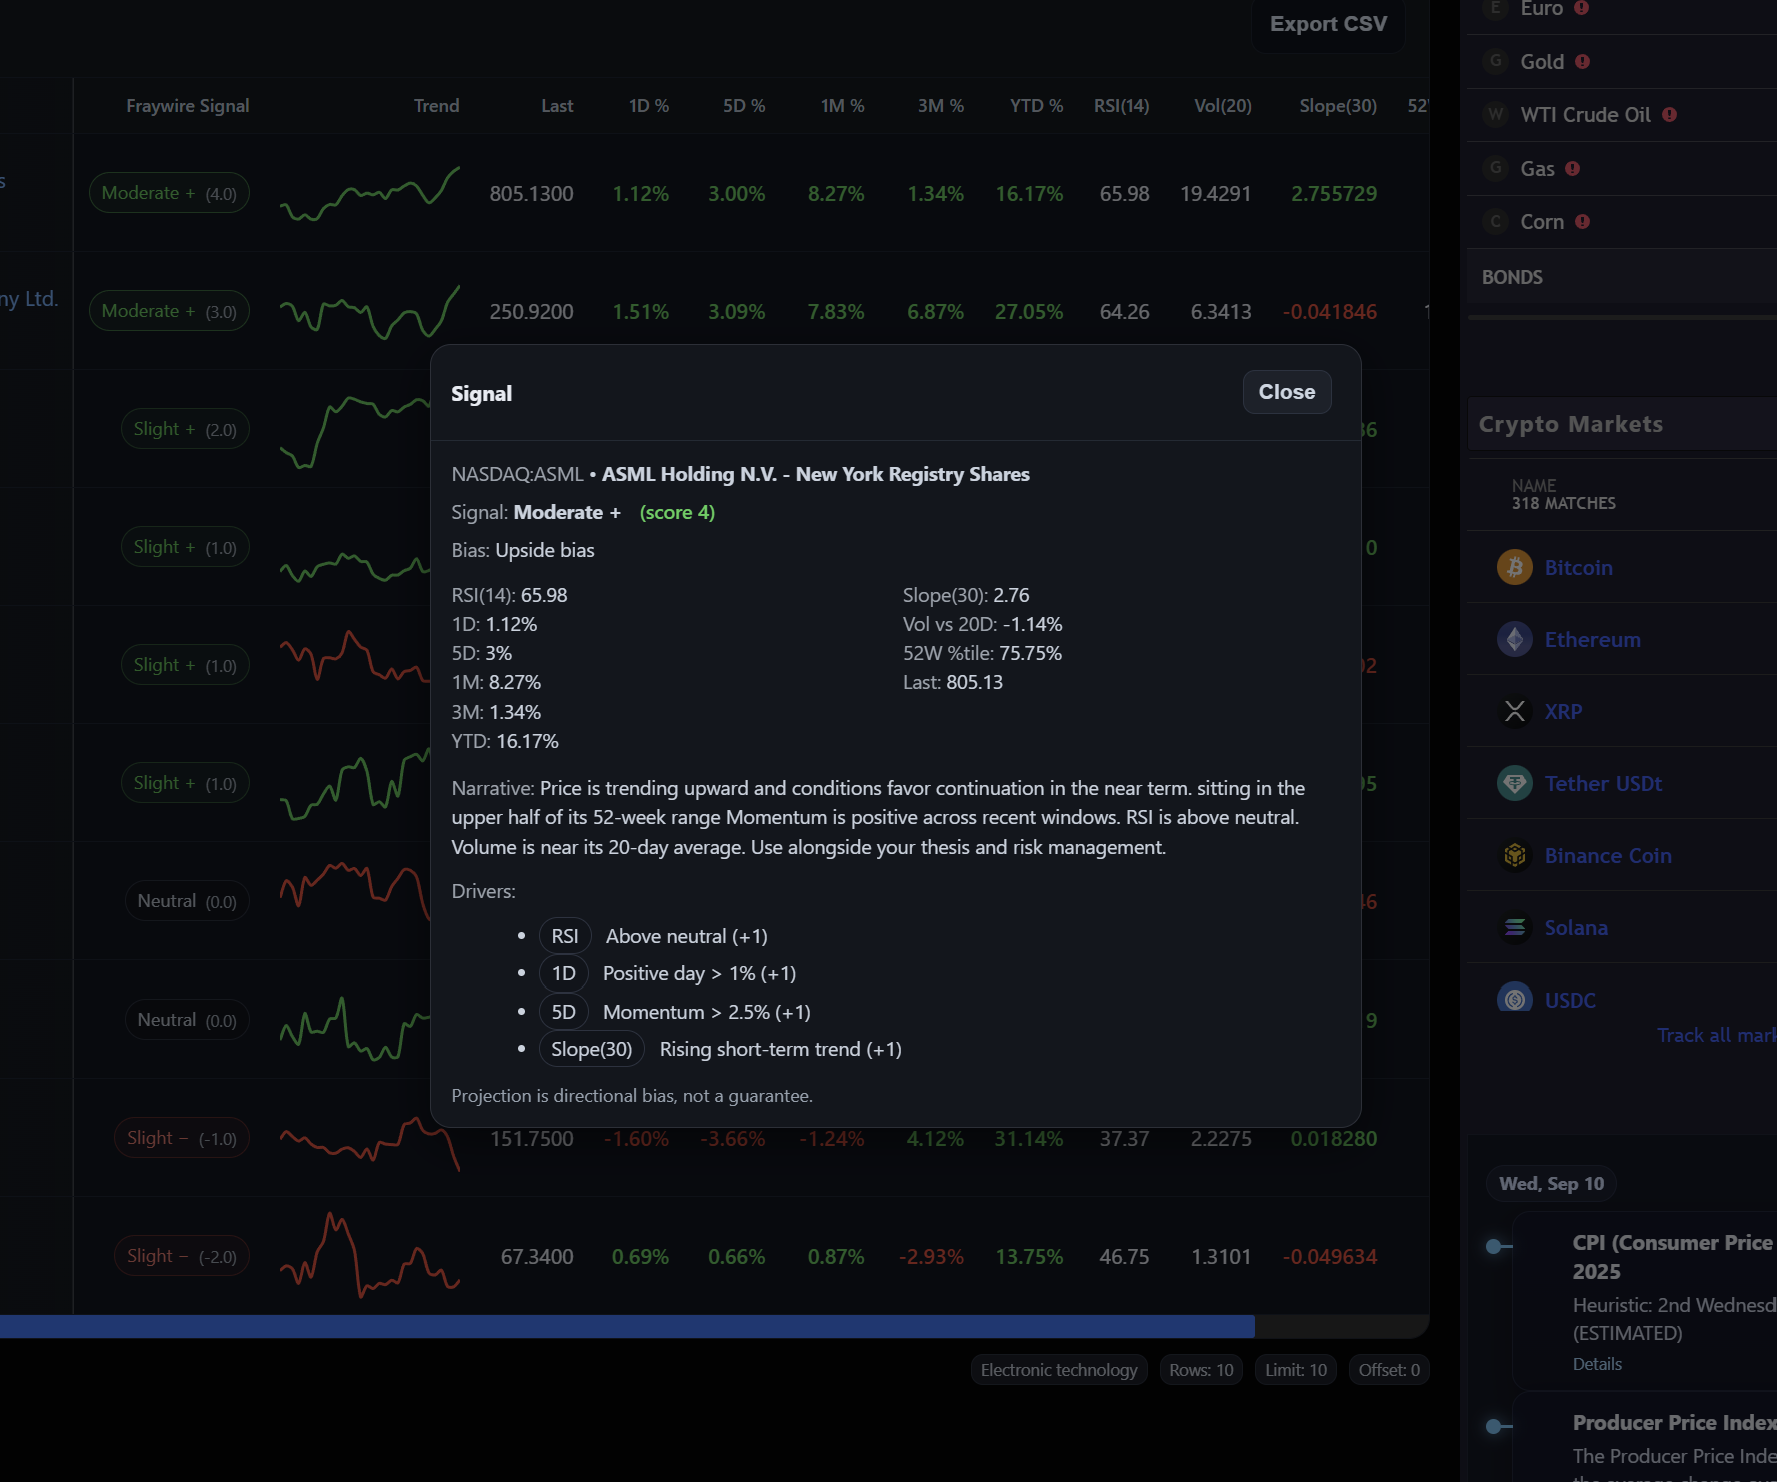1777x1482 pixels.
Task: Close the Signal dialog
Action: tap(1286, 392)
